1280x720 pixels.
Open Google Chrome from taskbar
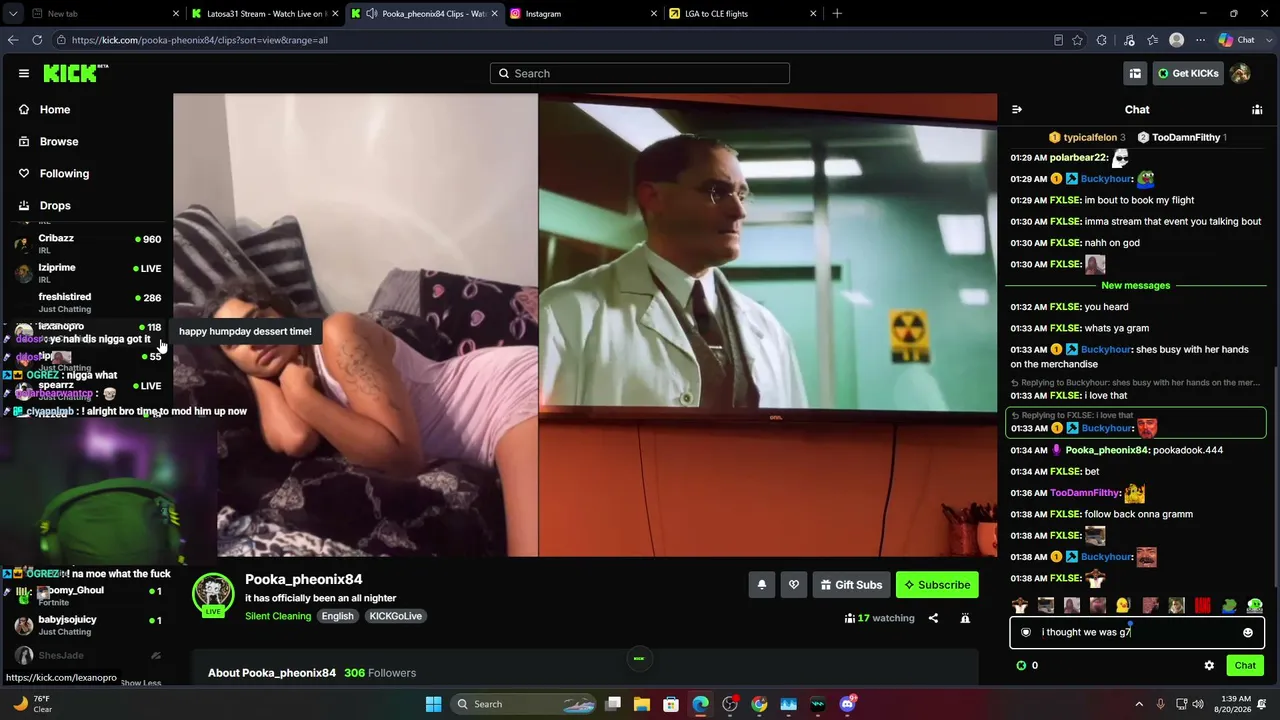click(x=759, y=704)
